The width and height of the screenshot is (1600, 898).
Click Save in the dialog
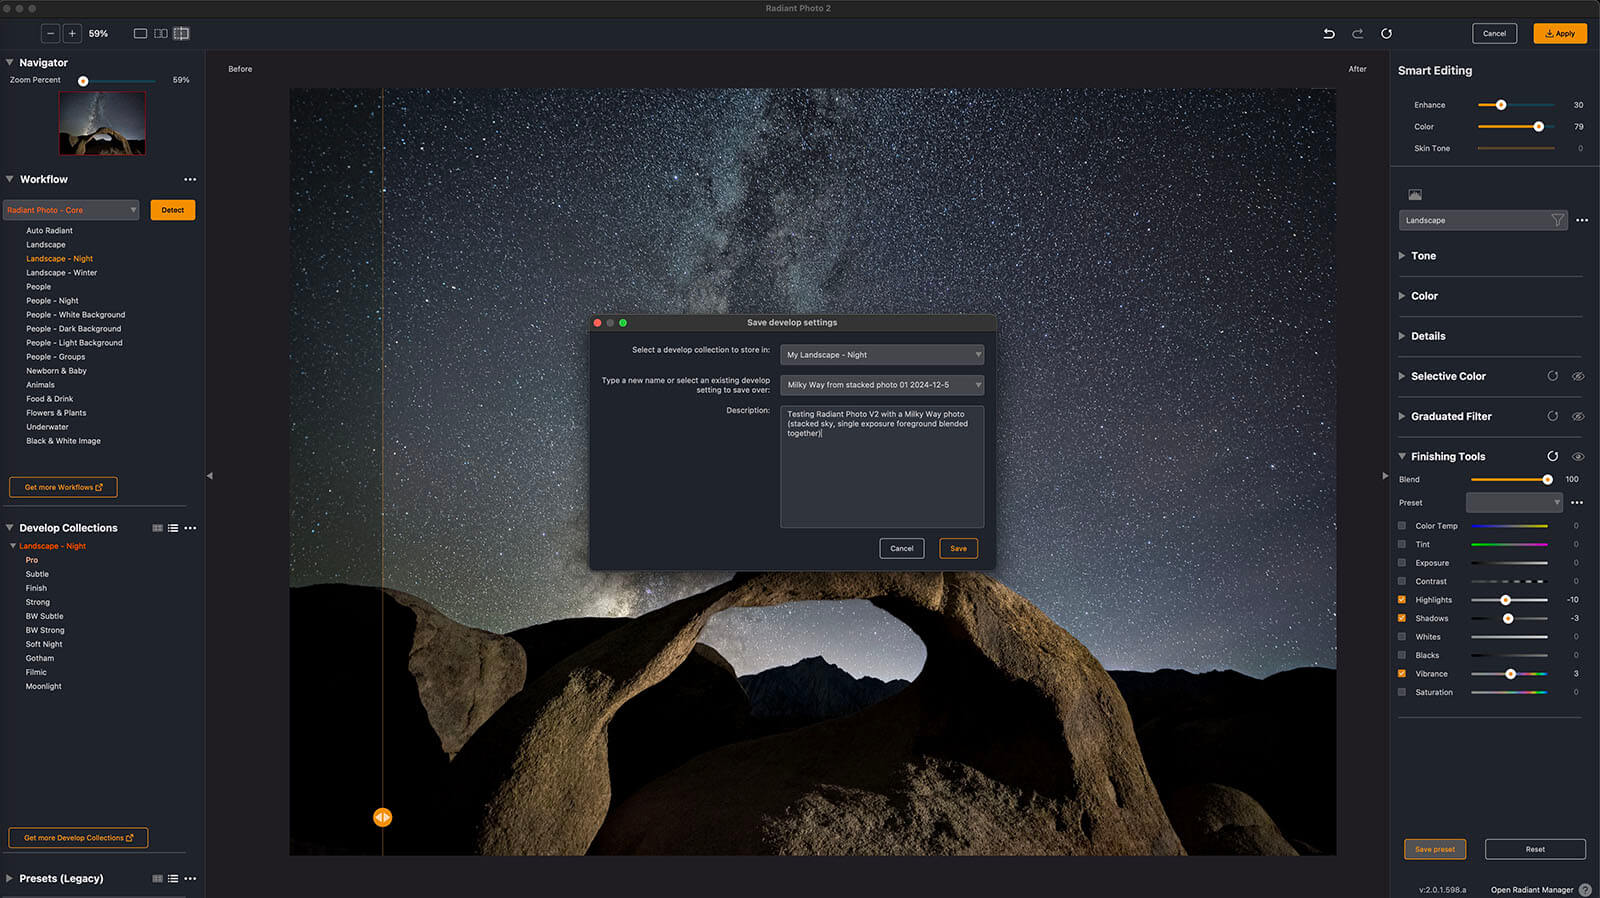pos(958,548)
